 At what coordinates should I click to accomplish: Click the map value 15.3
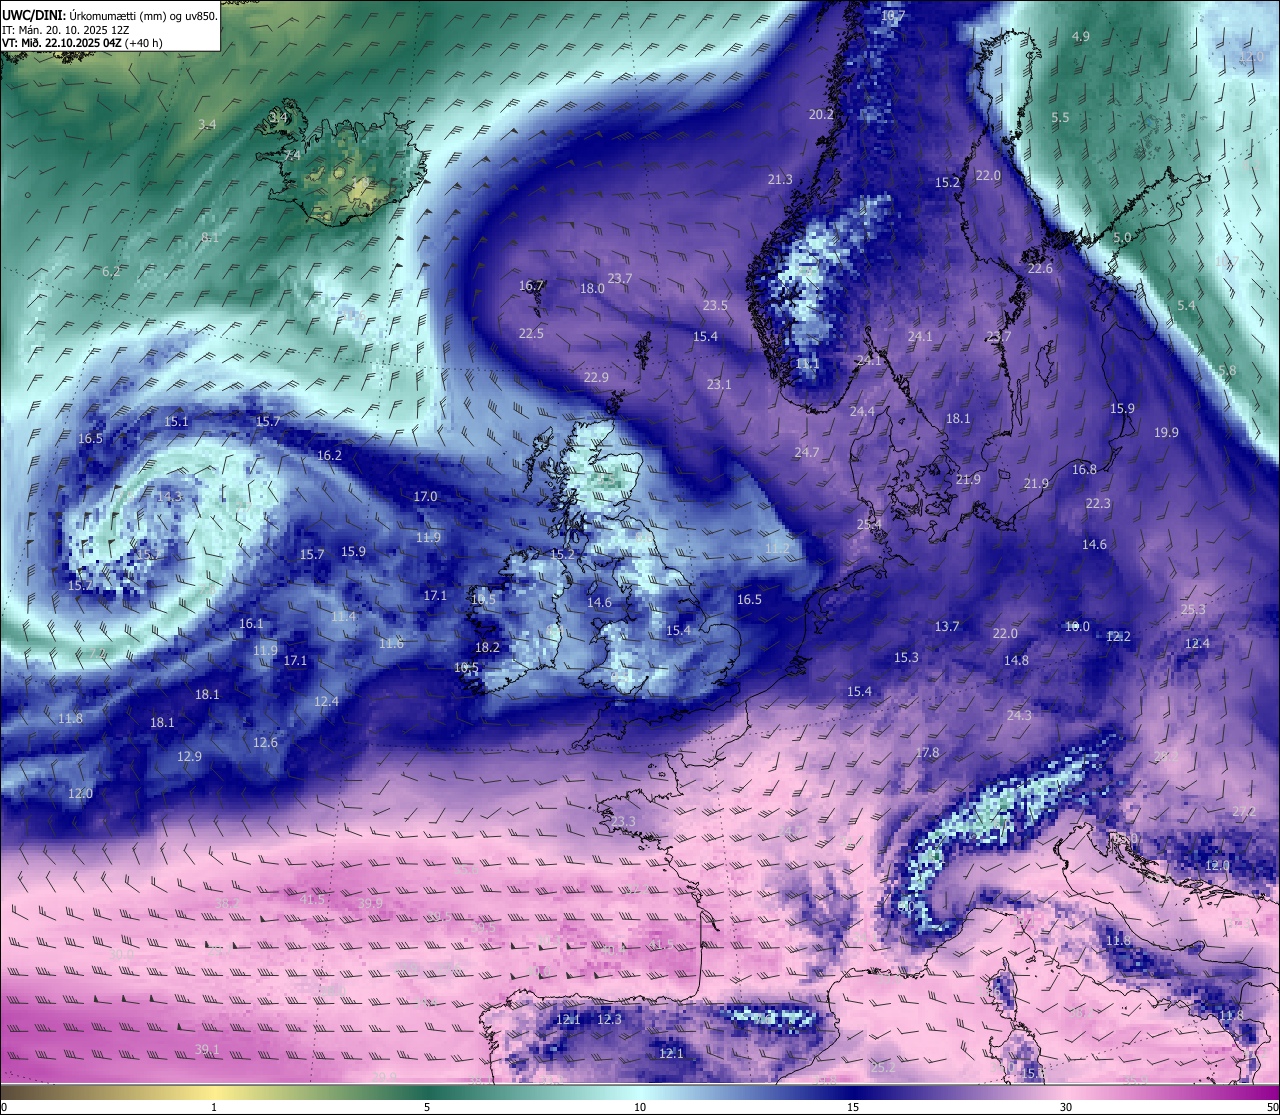tap(906, 657)
